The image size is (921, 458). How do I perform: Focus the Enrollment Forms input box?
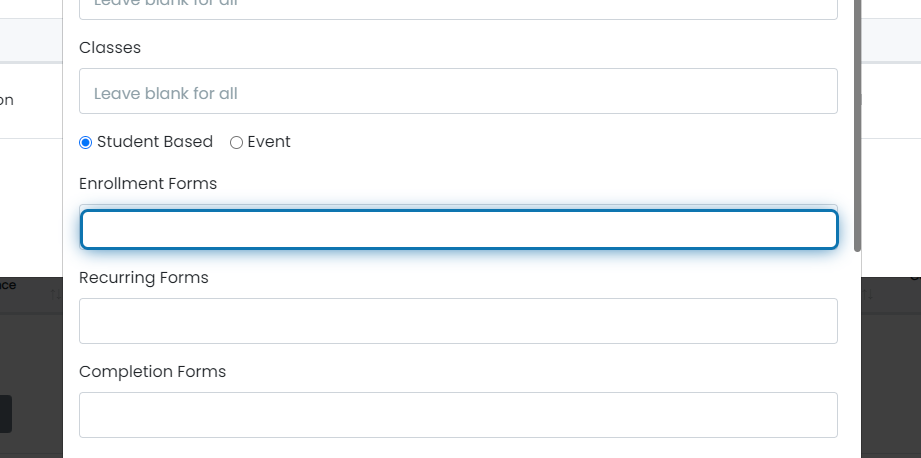459,229
